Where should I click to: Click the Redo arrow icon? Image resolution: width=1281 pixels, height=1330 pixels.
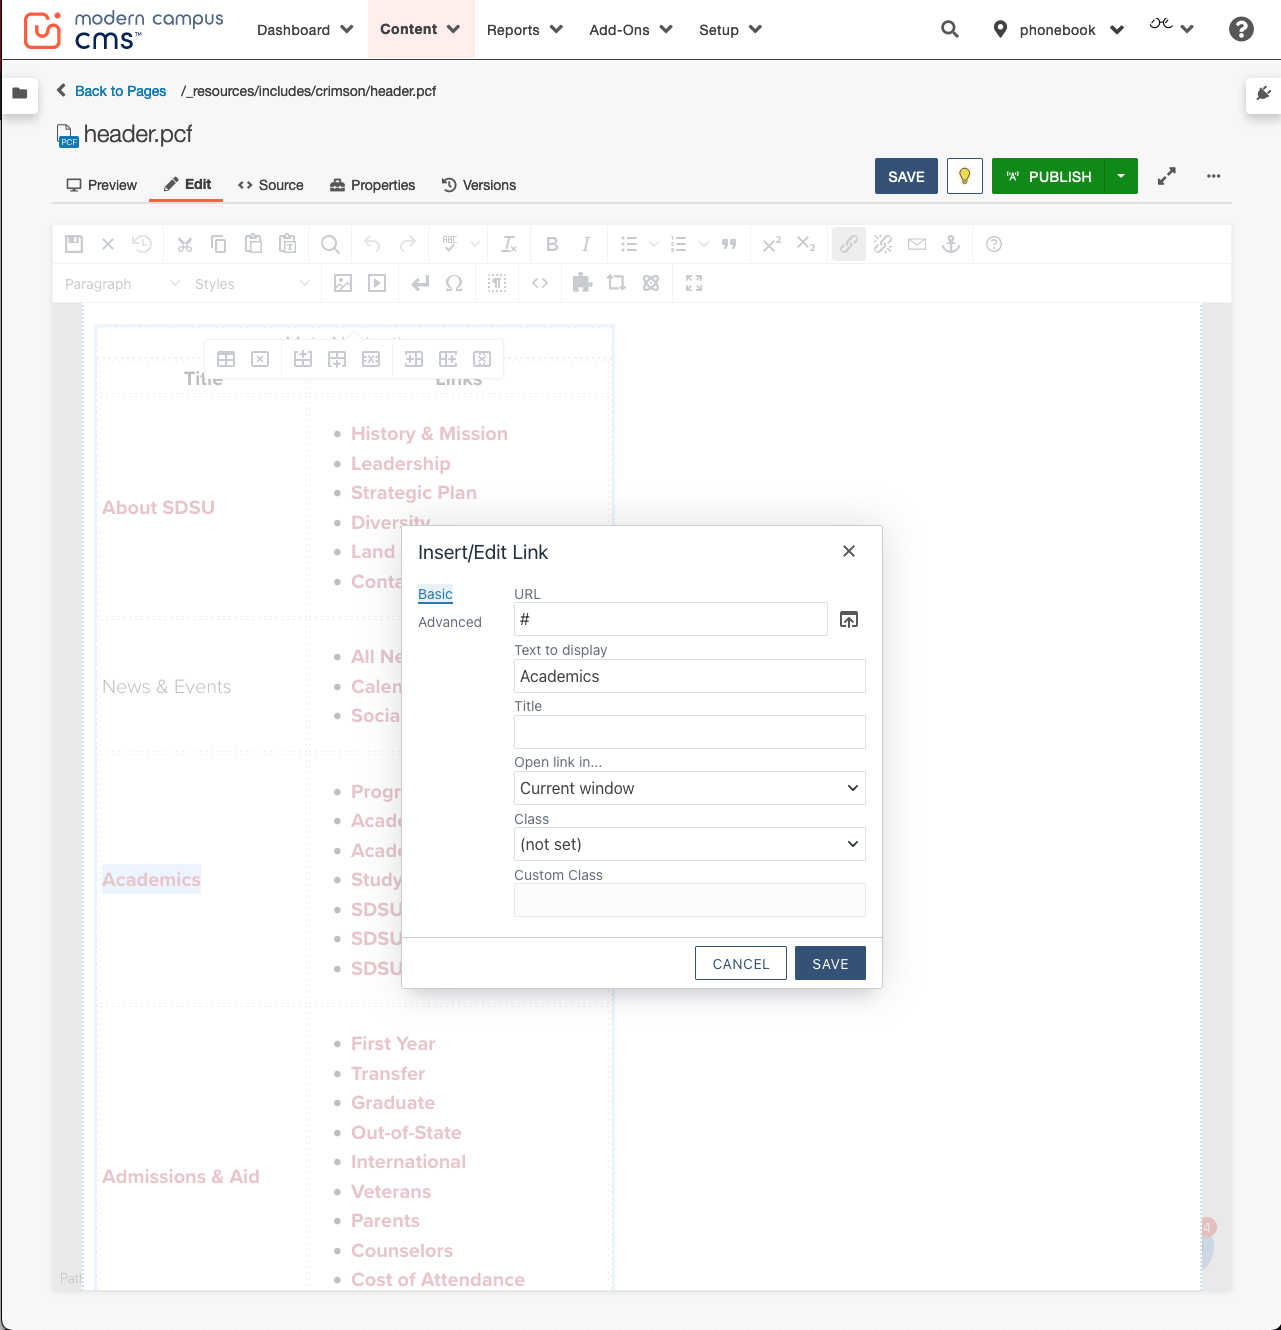[407, 244]
